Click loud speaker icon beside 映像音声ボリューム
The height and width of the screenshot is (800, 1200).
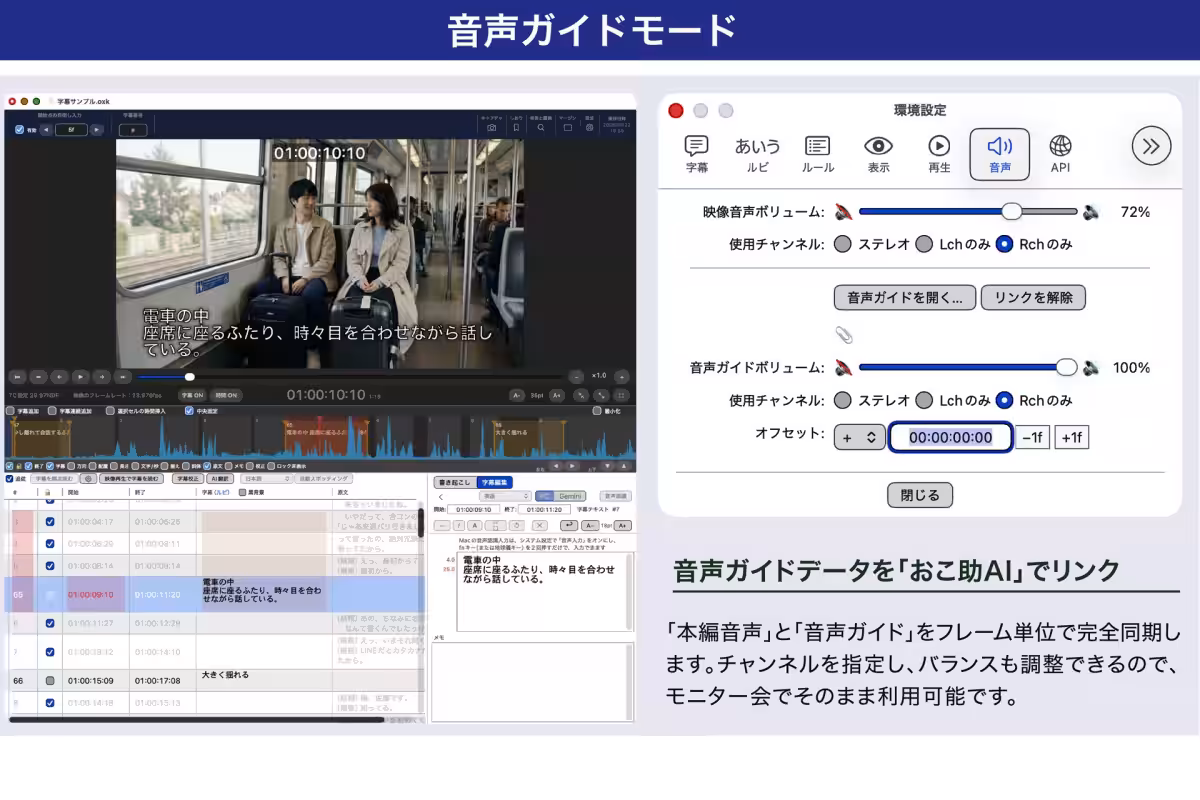pos(1092,212)
